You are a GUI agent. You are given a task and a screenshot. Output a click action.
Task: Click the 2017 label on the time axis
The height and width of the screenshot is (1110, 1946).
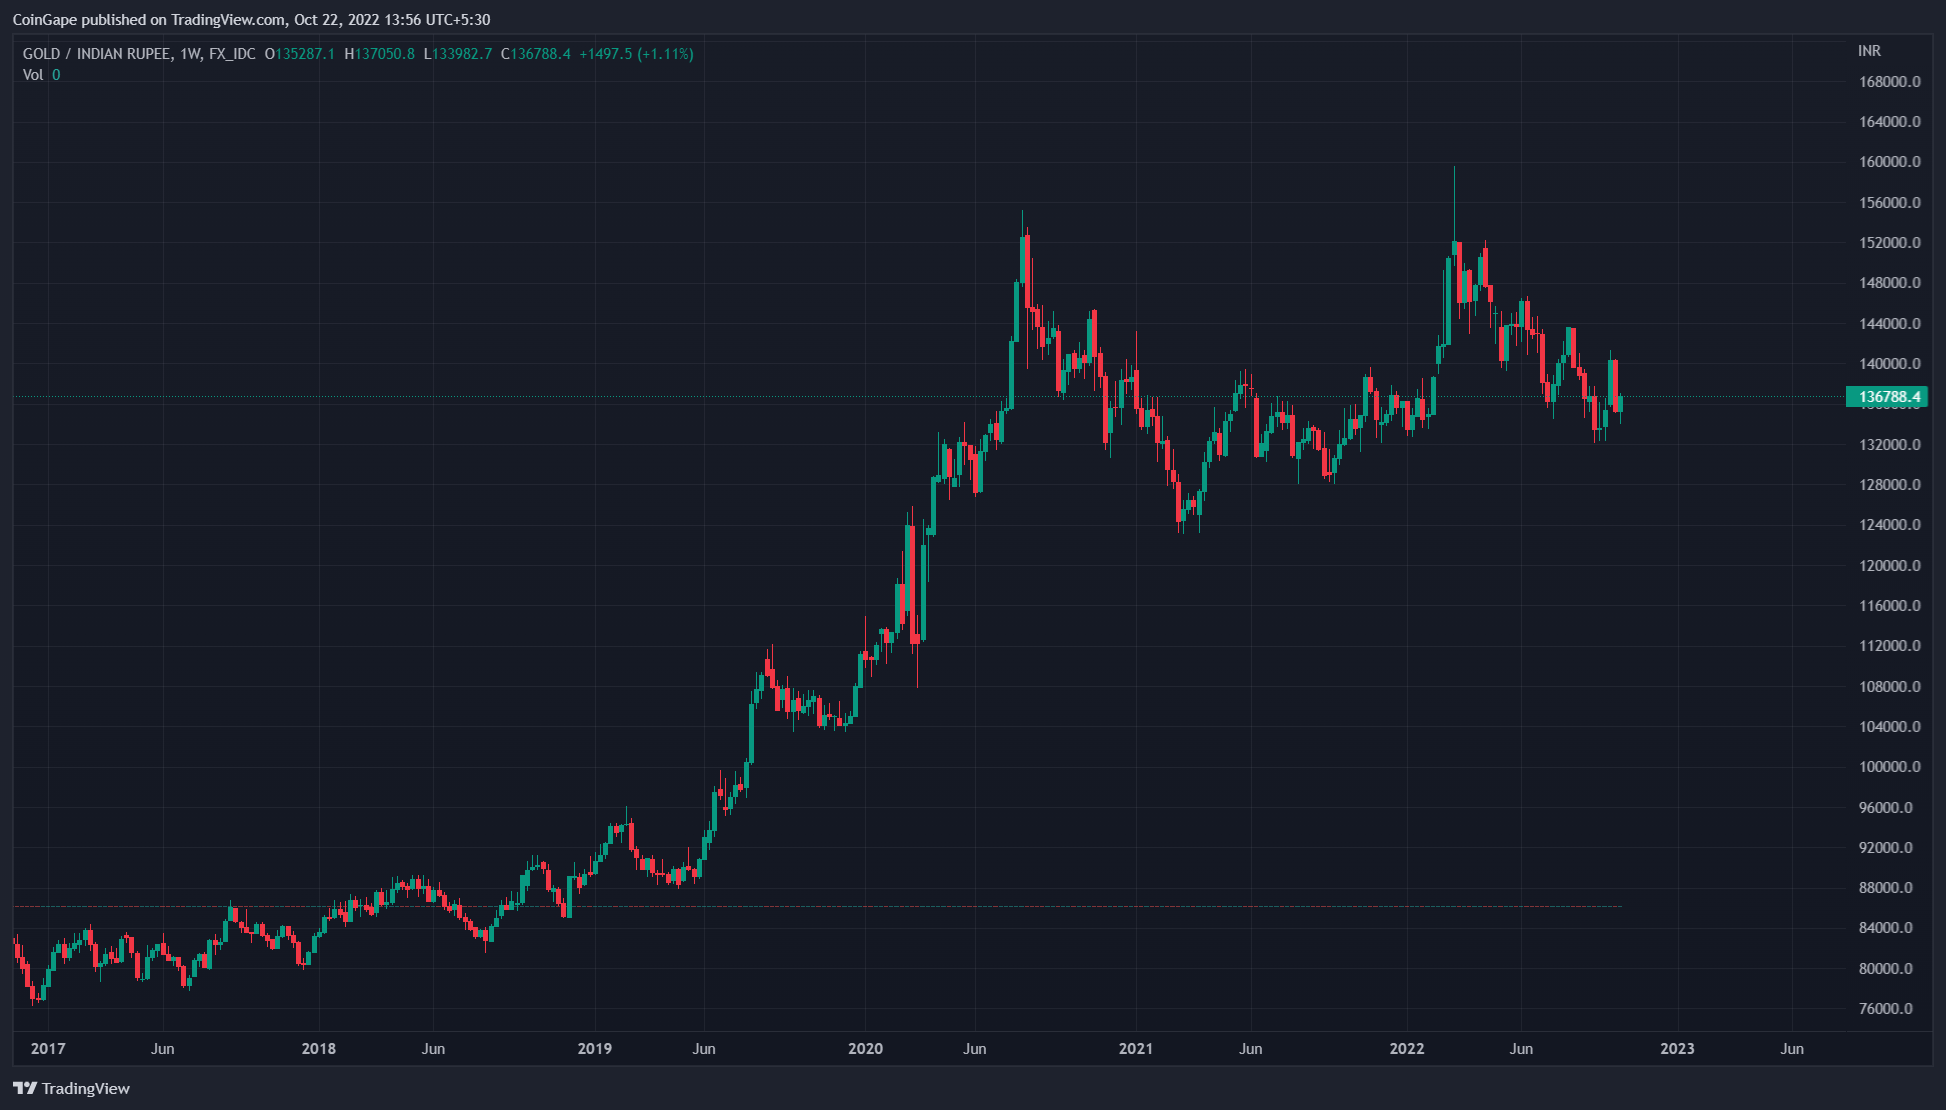pos(48,1049)
